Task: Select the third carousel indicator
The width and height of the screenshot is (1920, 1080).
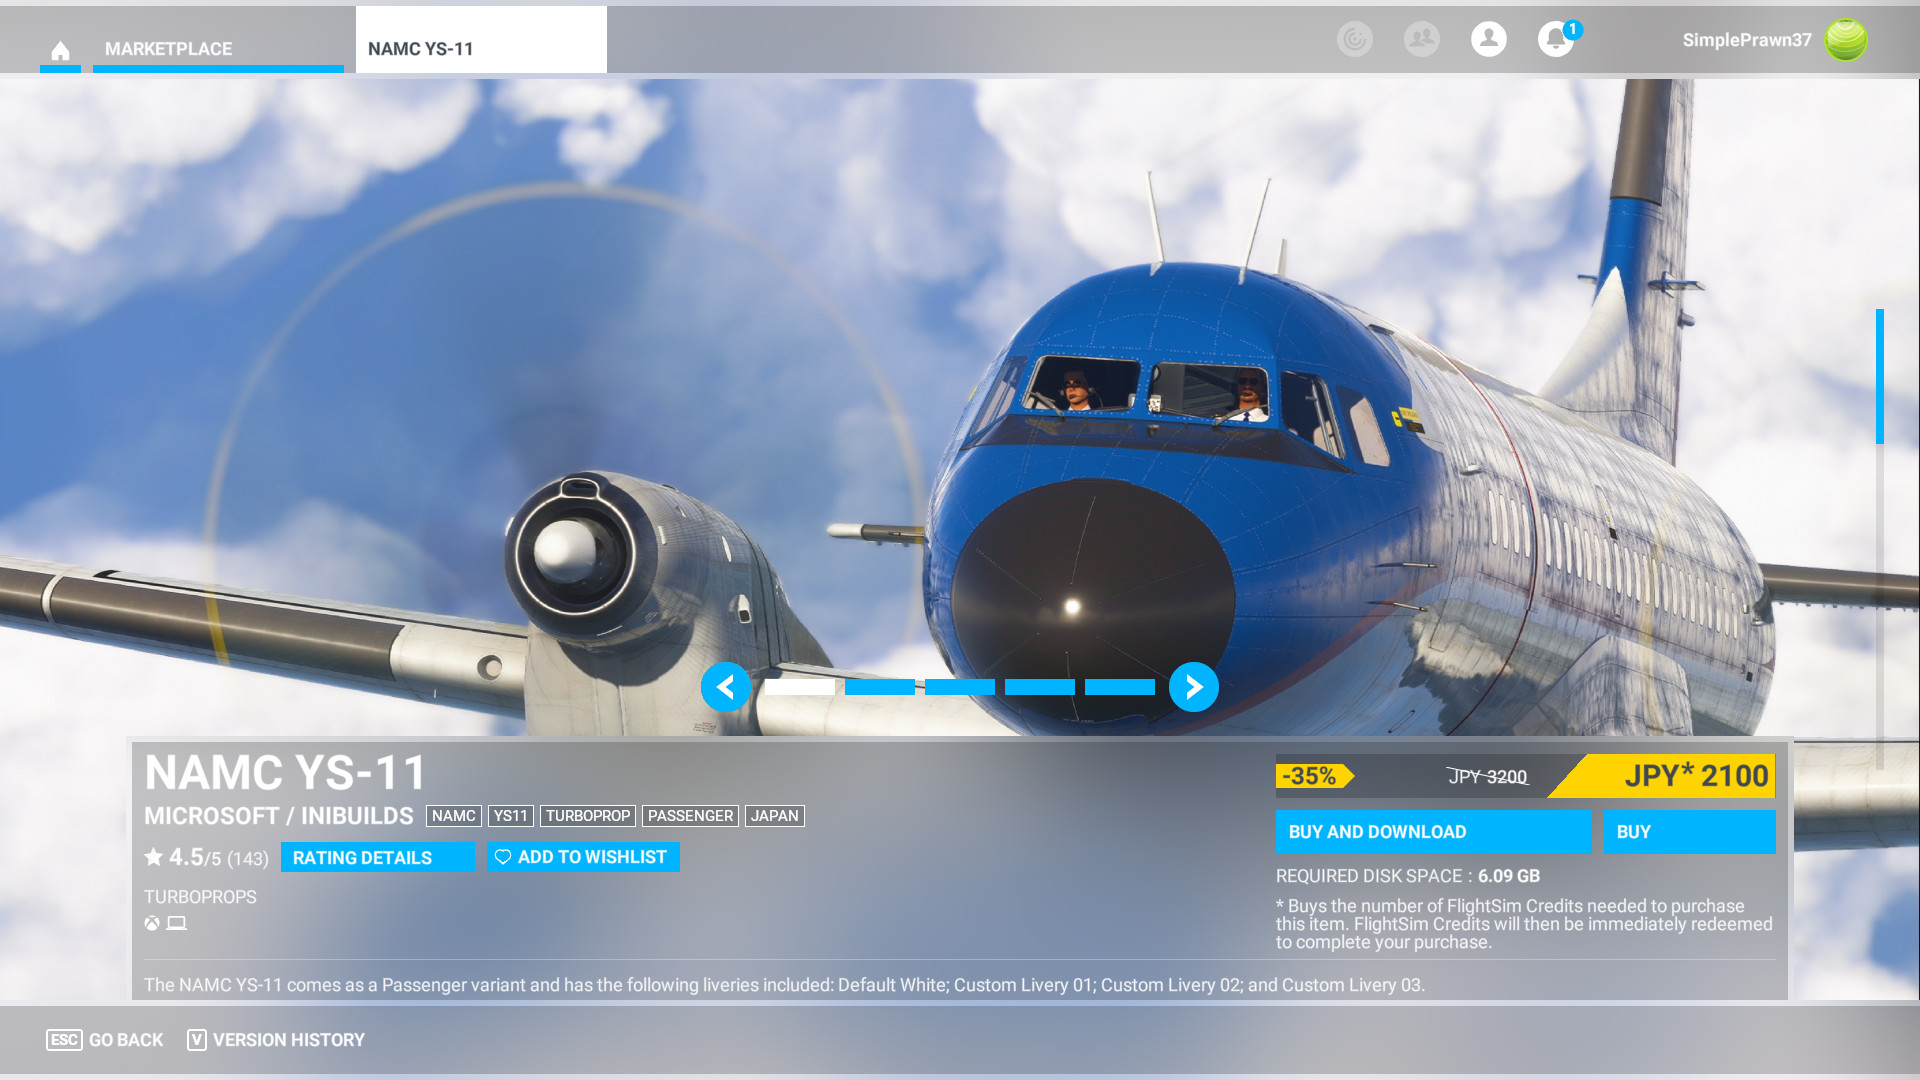Action: [x=959, y=687]
